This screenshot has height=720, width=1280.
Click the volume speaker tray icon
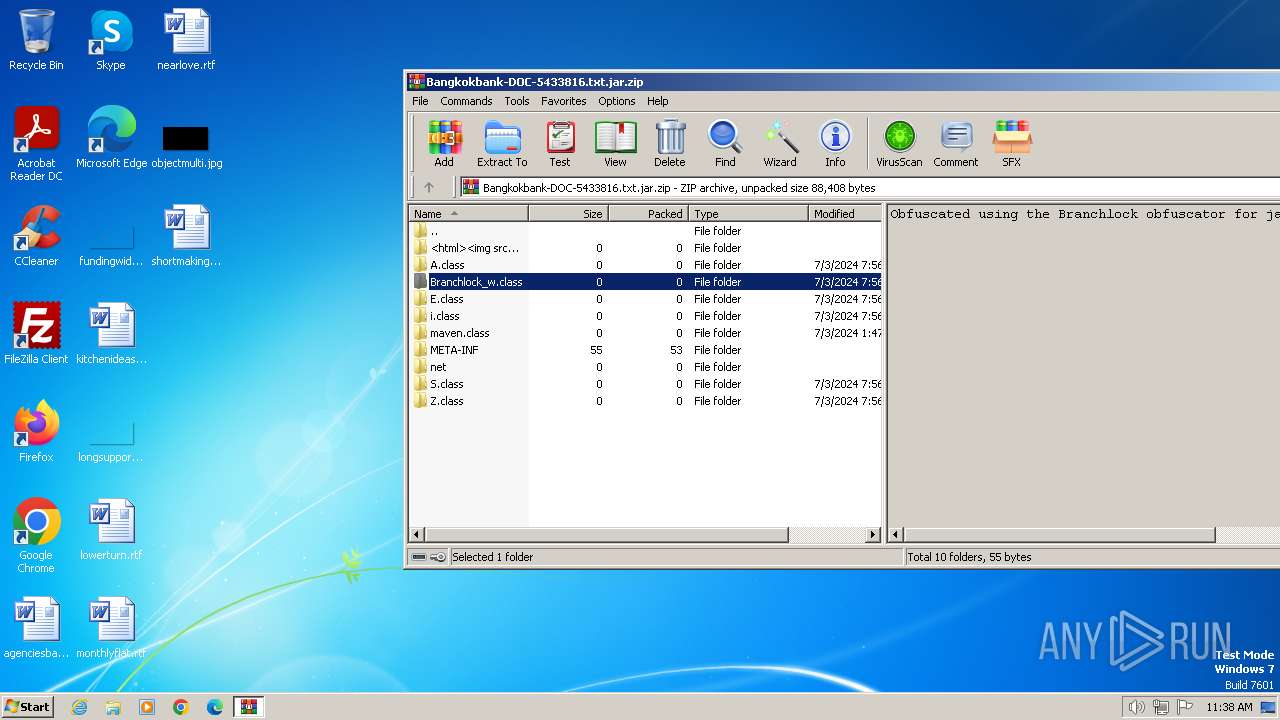(1137, 707)
